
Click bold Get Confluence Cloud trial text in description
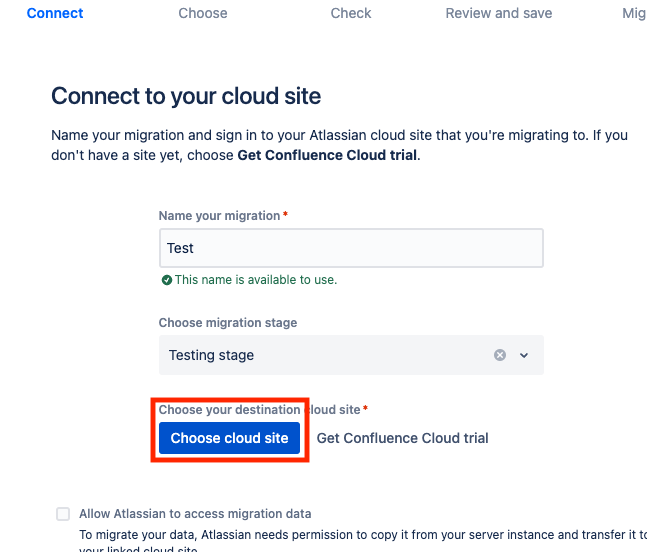click(x=326, y=155)
